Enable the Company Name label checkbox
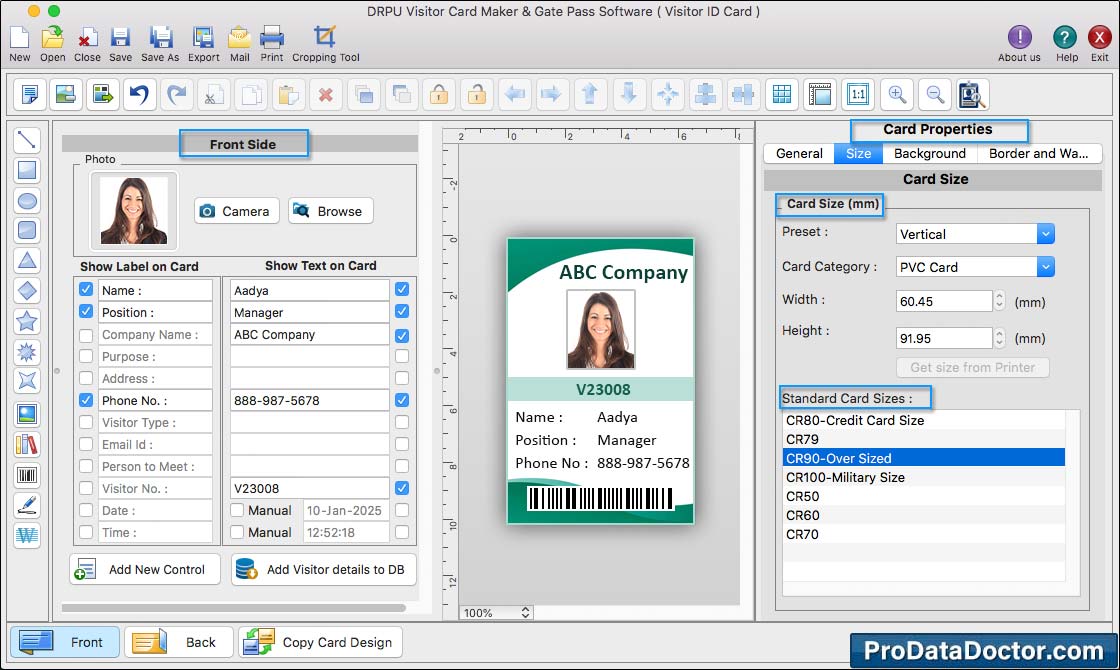The width and height of the screenshot is (1120, 670). 86,335
